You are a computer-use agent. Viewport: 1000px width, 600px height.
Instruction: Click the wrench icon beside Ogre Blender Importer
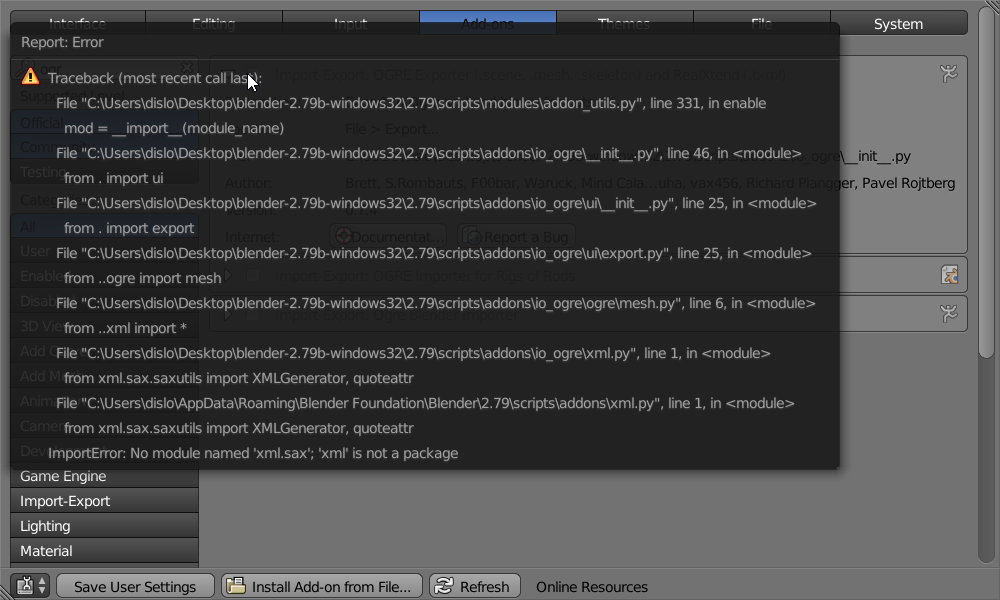point(949,313)
